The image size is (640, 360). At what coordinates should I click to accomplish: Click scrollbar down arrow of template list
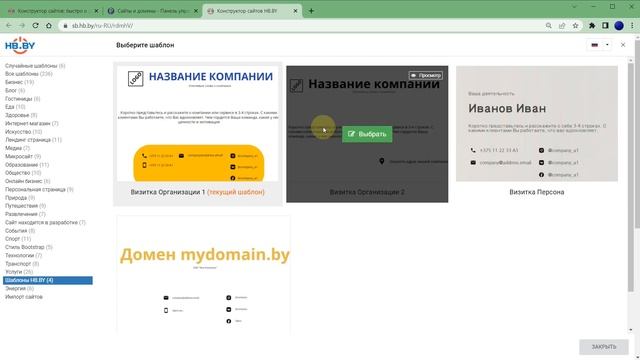631,329
